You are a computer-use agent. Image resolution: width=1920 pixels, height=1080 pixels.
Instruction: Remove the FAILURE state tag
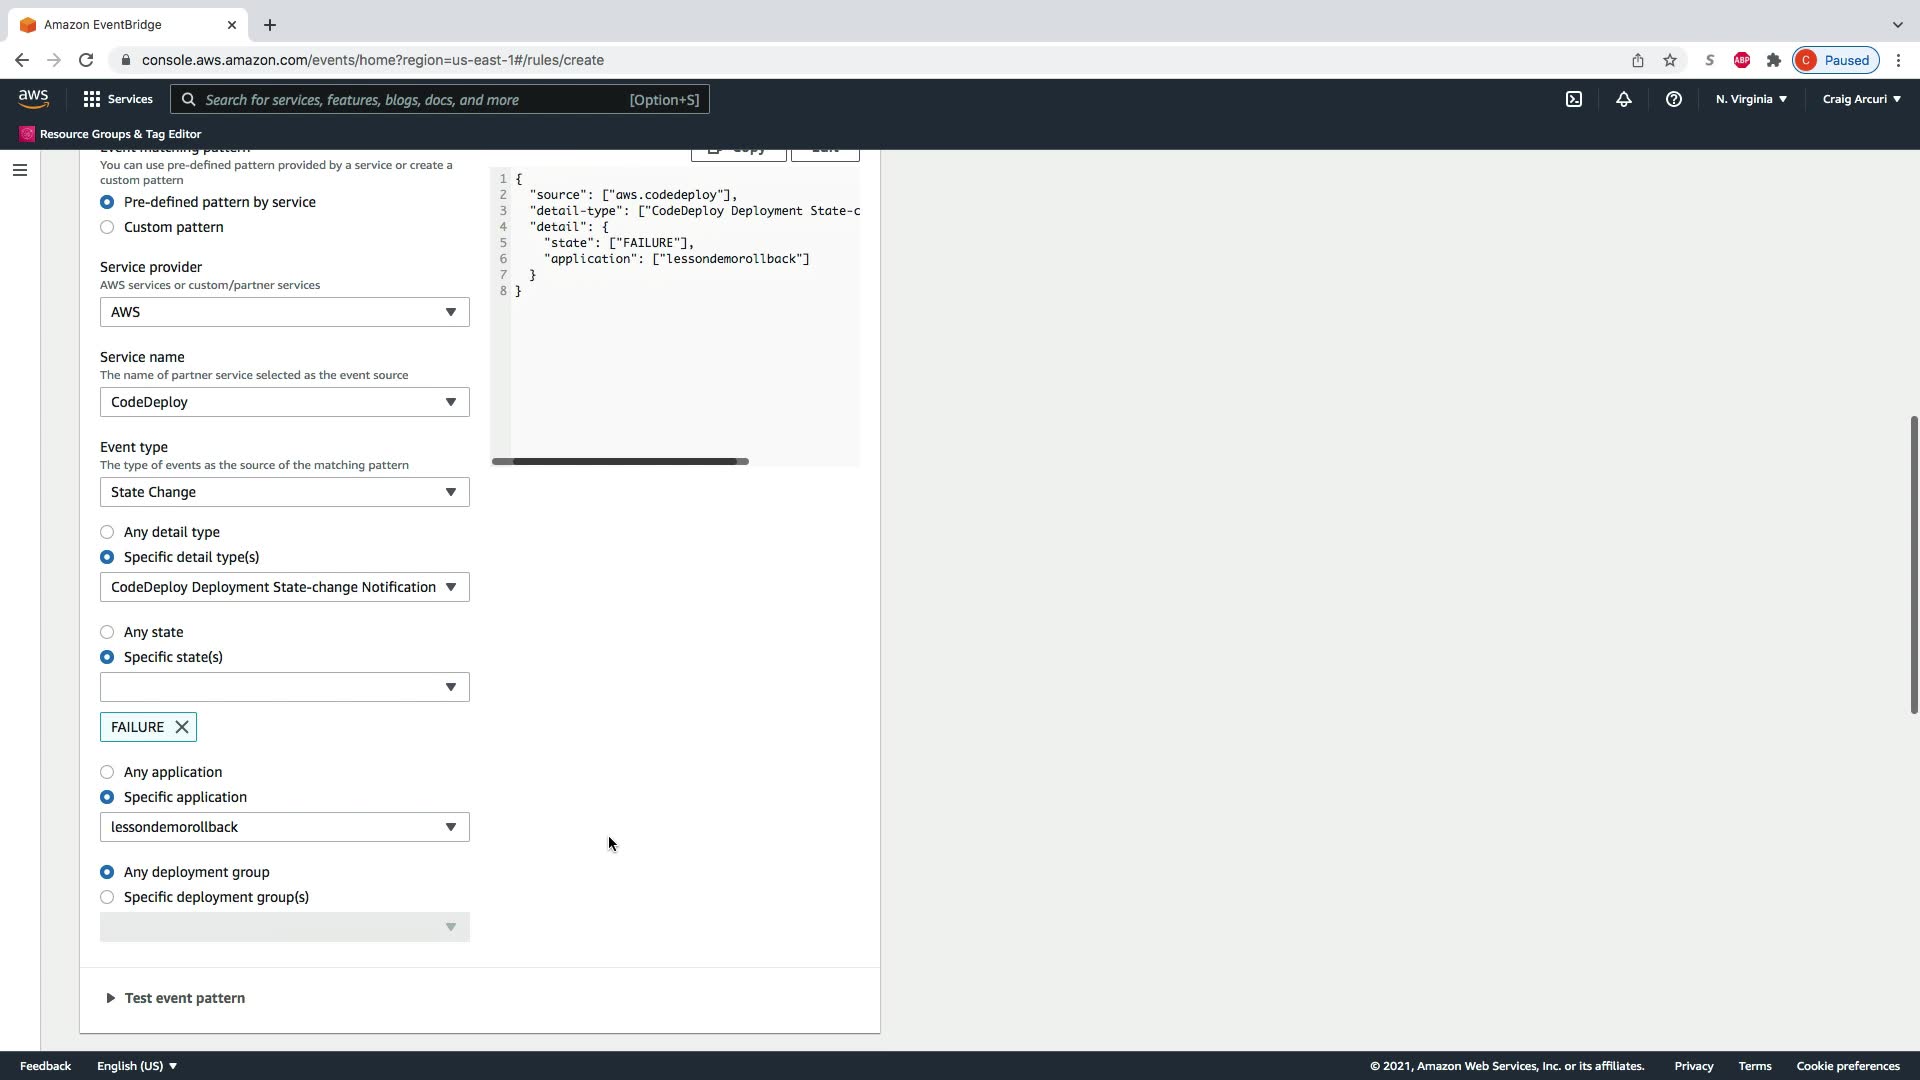[x=182, y=727]
